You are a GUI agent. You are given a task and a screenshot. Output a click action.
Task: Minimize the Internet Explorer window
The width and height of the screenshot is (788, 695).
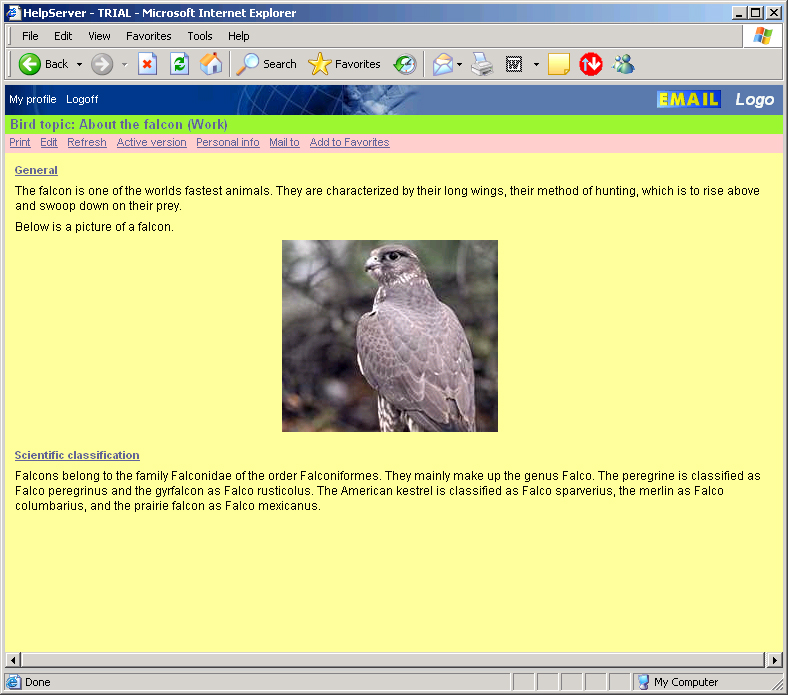click(x=738, y=13)
